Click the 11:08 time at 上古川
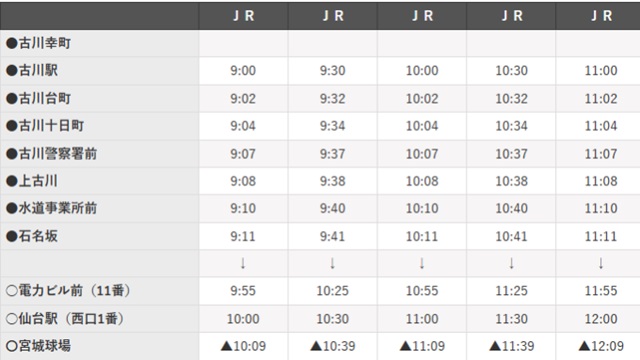The image size is (640, 360). [x=601, y=181]
